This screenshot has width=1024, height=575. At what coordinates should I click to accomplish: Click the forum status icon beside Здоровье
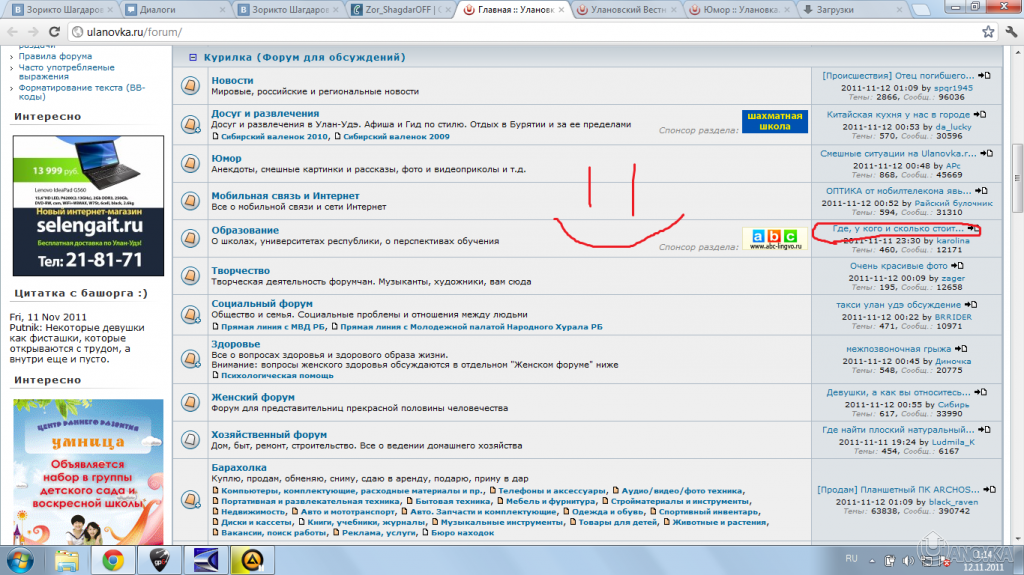pyautogui.click(x=191, y=359)
